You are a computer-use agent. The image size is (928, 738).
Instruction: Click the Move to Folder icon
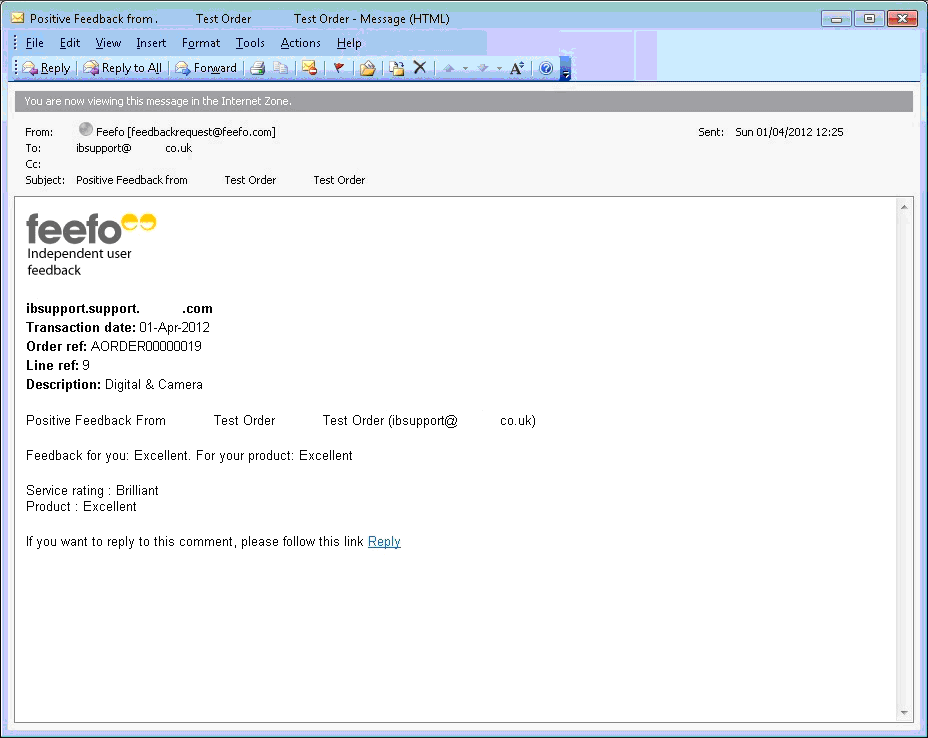(x=367, y=68)
